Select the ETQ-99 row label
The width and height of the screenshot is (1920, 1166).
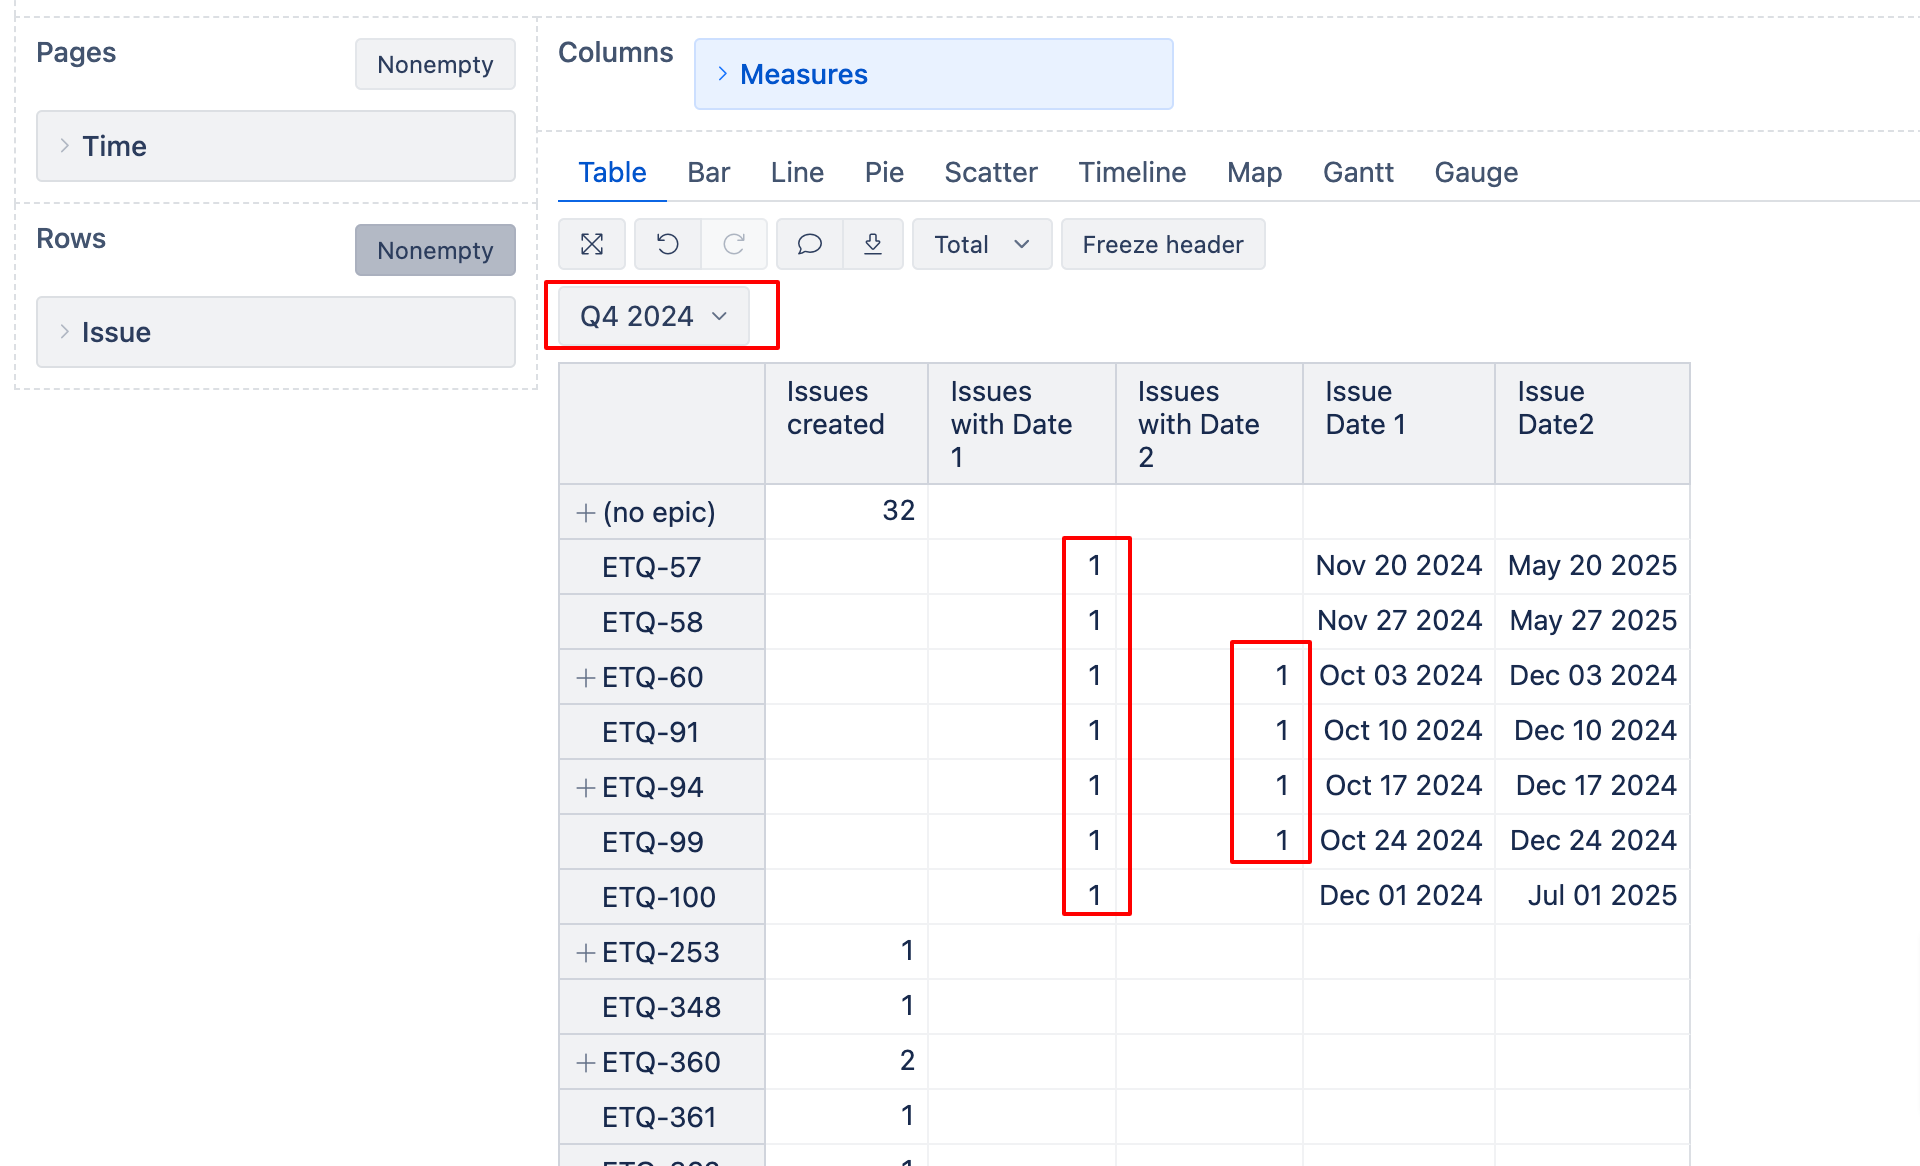click(x=652, y=842)
